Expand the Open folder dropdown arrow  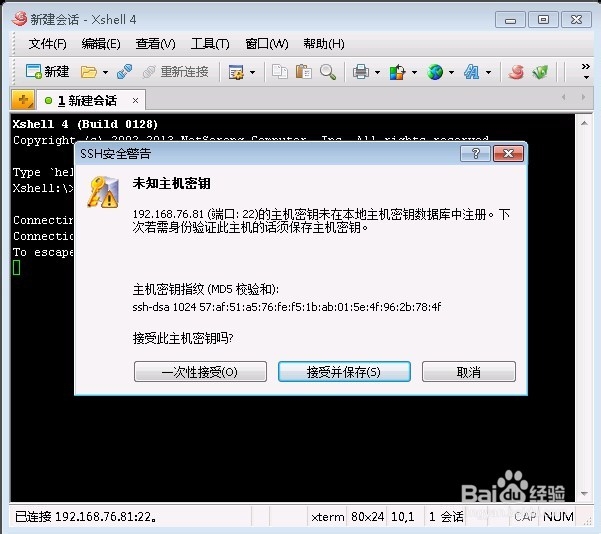(x=105, y=72)
